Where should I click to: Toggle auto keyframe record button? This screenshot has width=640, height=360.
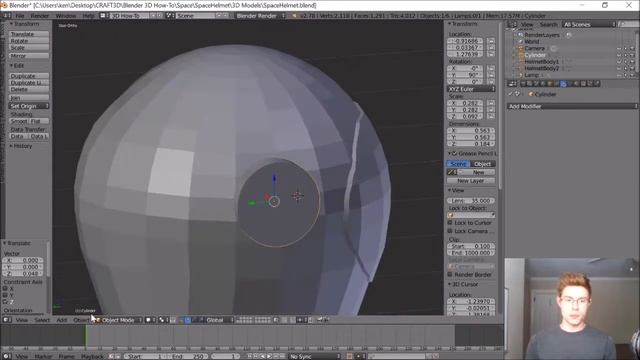point(349,356)
